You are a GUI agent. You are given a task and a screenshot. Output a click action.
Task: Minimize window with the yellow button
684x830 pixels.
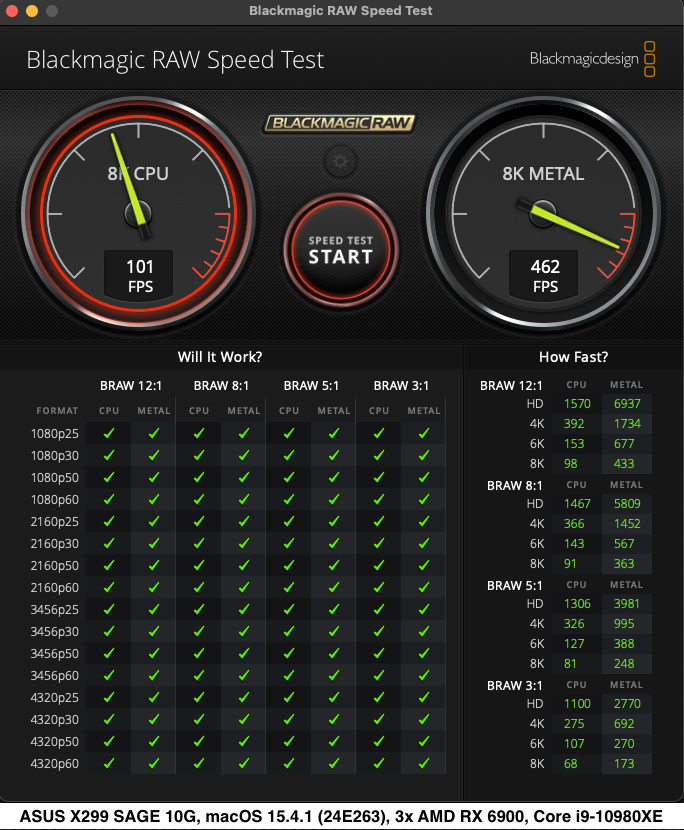32,11
